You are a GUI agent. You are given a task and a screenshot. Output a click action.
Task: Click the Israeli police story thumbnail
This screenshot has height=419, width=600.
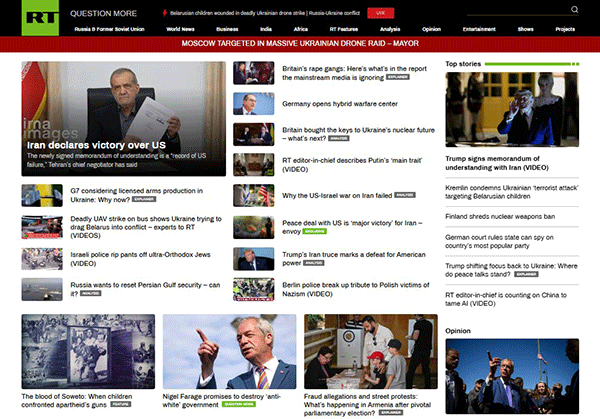pos(42,259)
